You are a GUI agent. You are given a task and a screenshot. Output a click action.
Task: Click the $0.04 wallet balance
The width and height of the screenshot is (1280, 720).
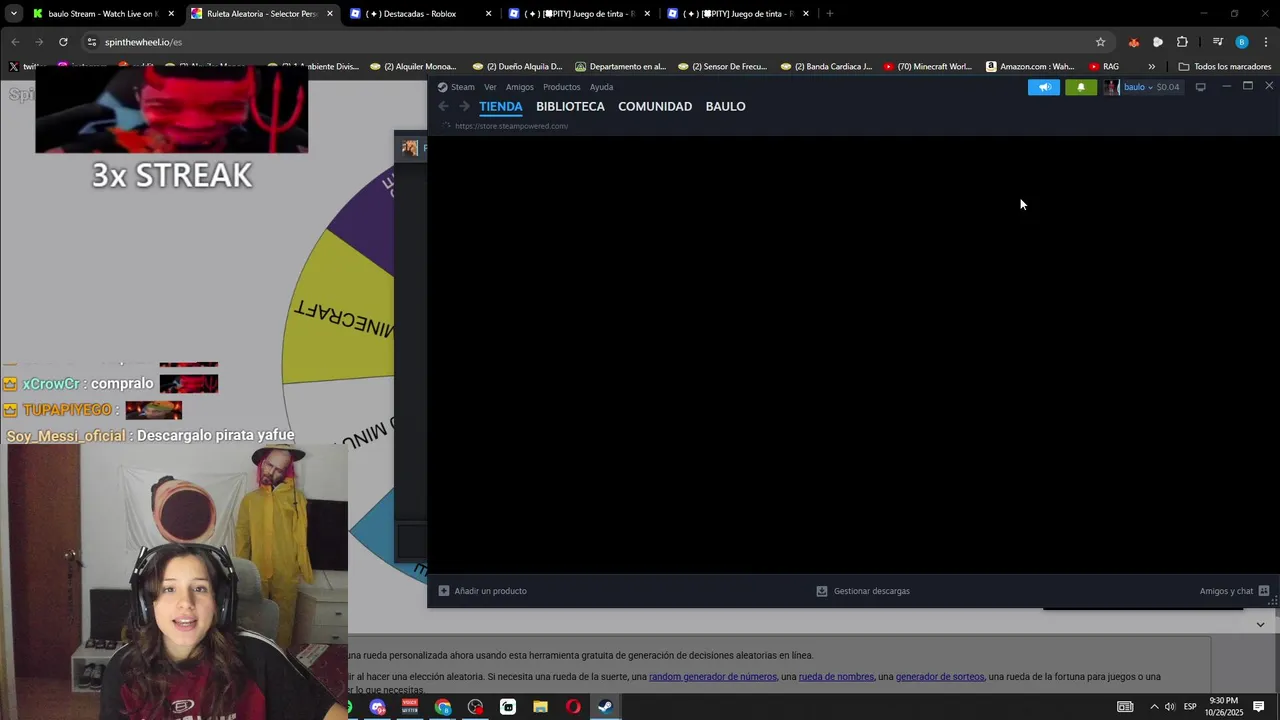point(1168,87)
